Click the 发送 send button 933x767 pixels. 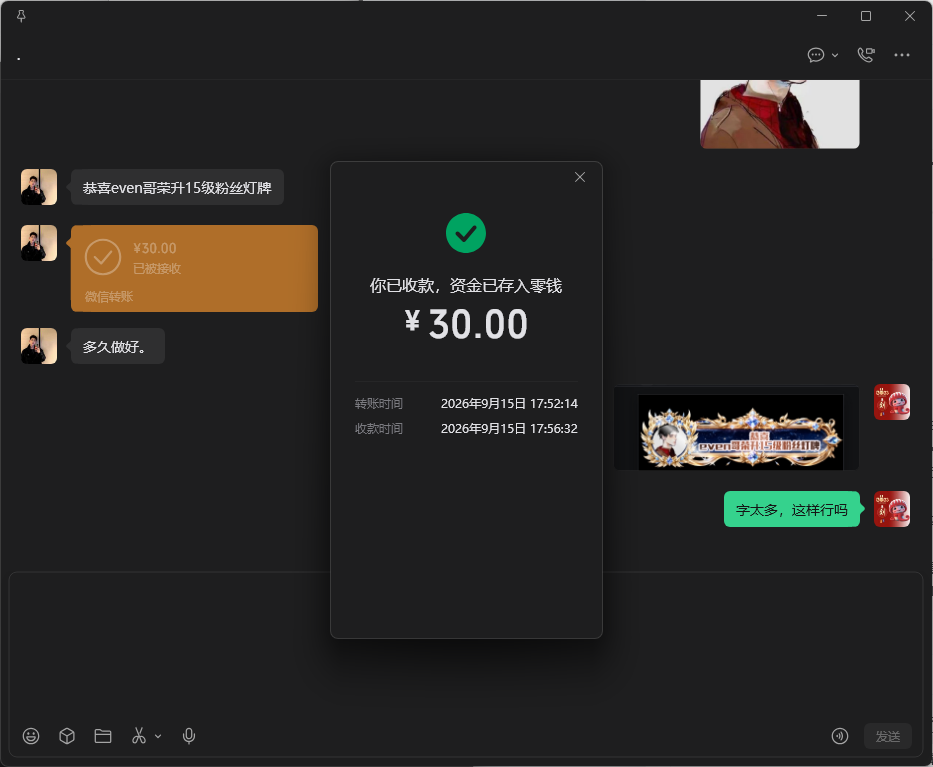(888, 736)
